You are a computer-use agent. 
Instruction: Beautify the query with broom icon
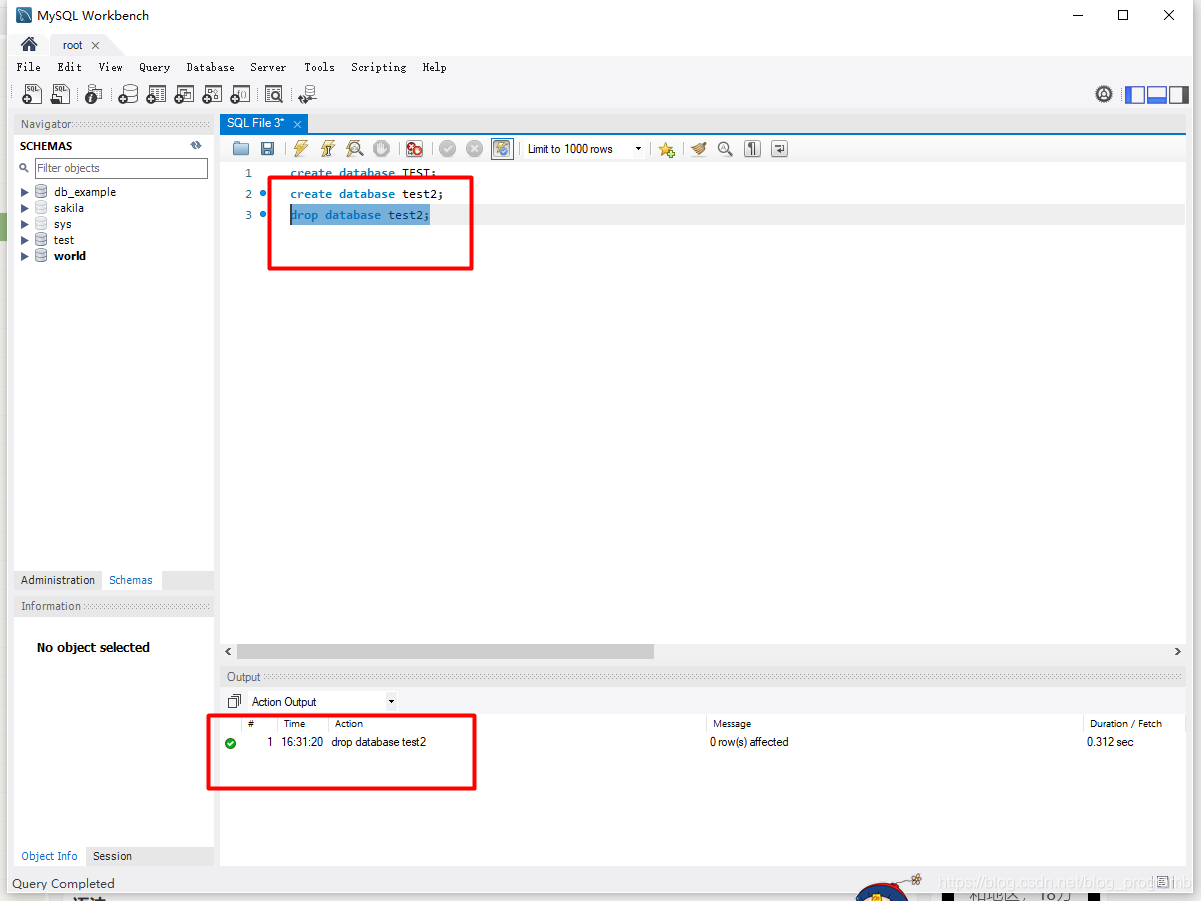point(698,149)
